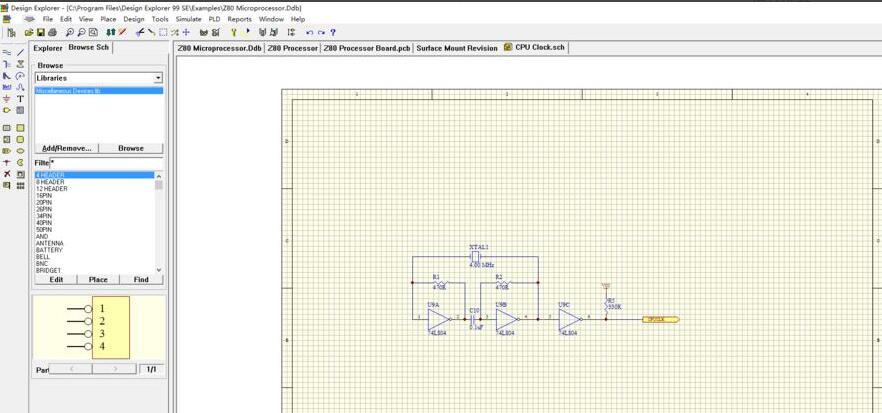882x413 pixels.
Task: Switch to the Z80 Processor Board.pcb tab
Action: 367,48
